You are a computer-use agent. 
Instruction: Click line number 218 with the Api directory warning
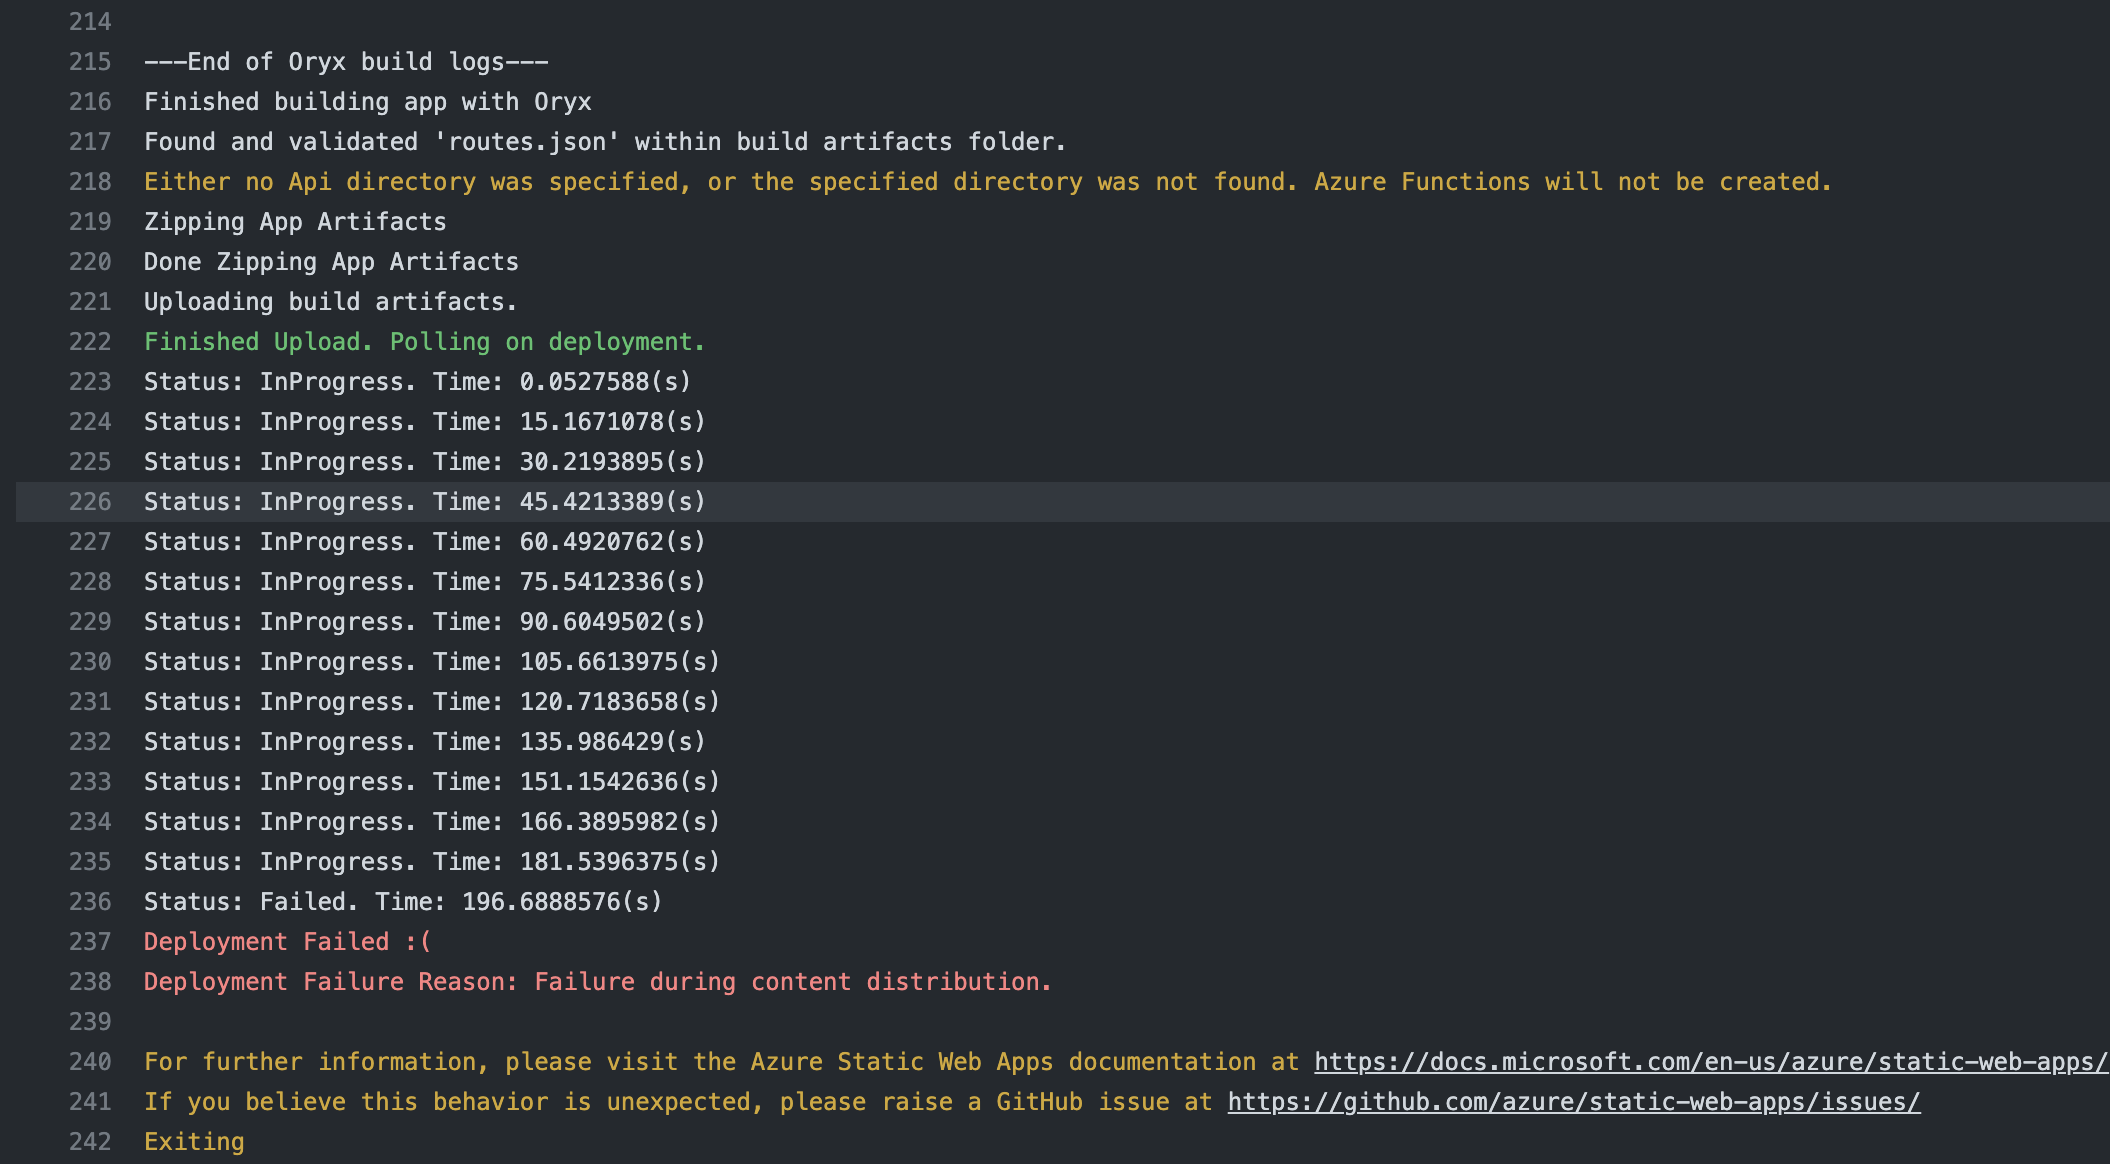tap(89, 181)
